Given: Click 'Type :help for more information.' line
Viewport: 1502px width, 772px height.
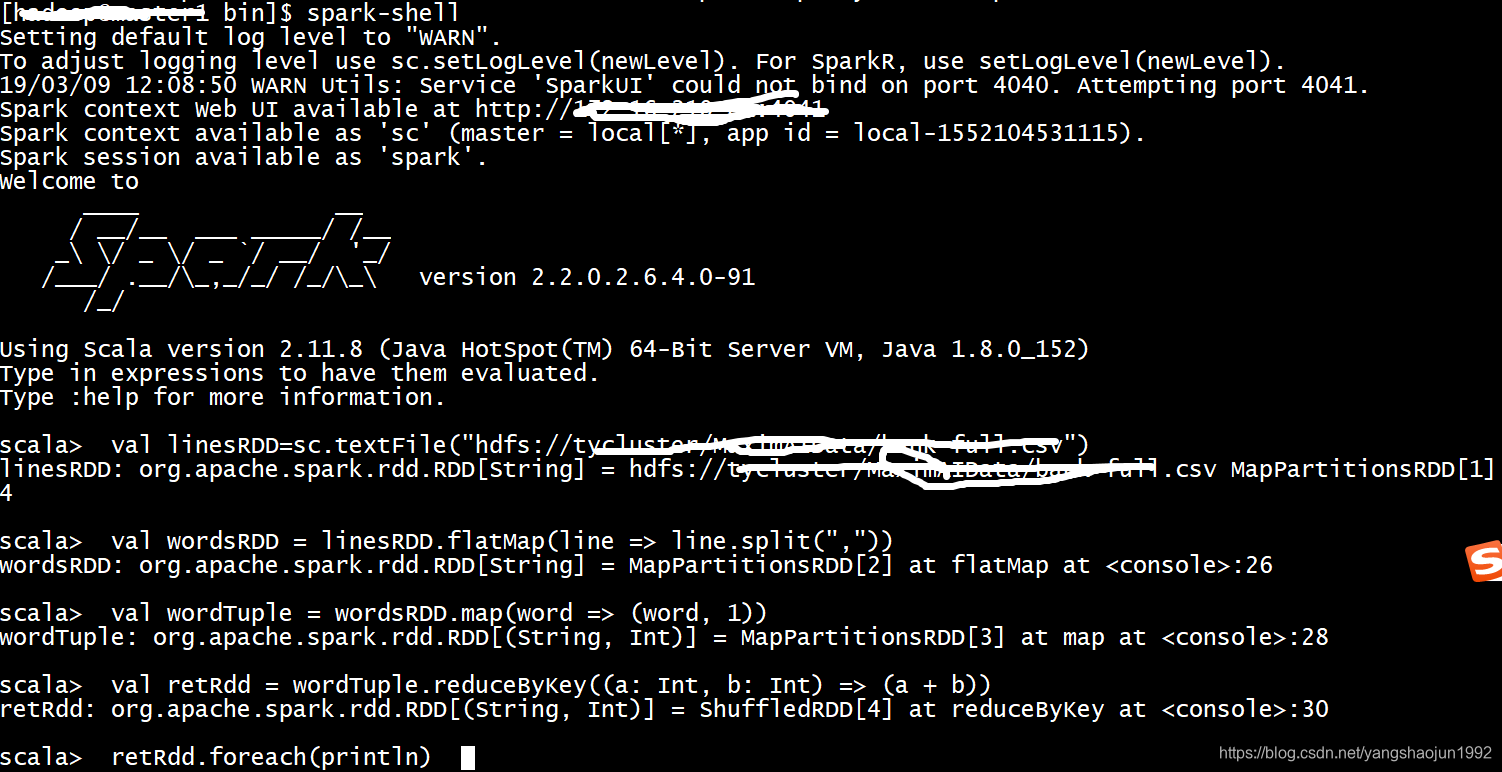Looking at the screenshot, I should click(x=223, y=397).
